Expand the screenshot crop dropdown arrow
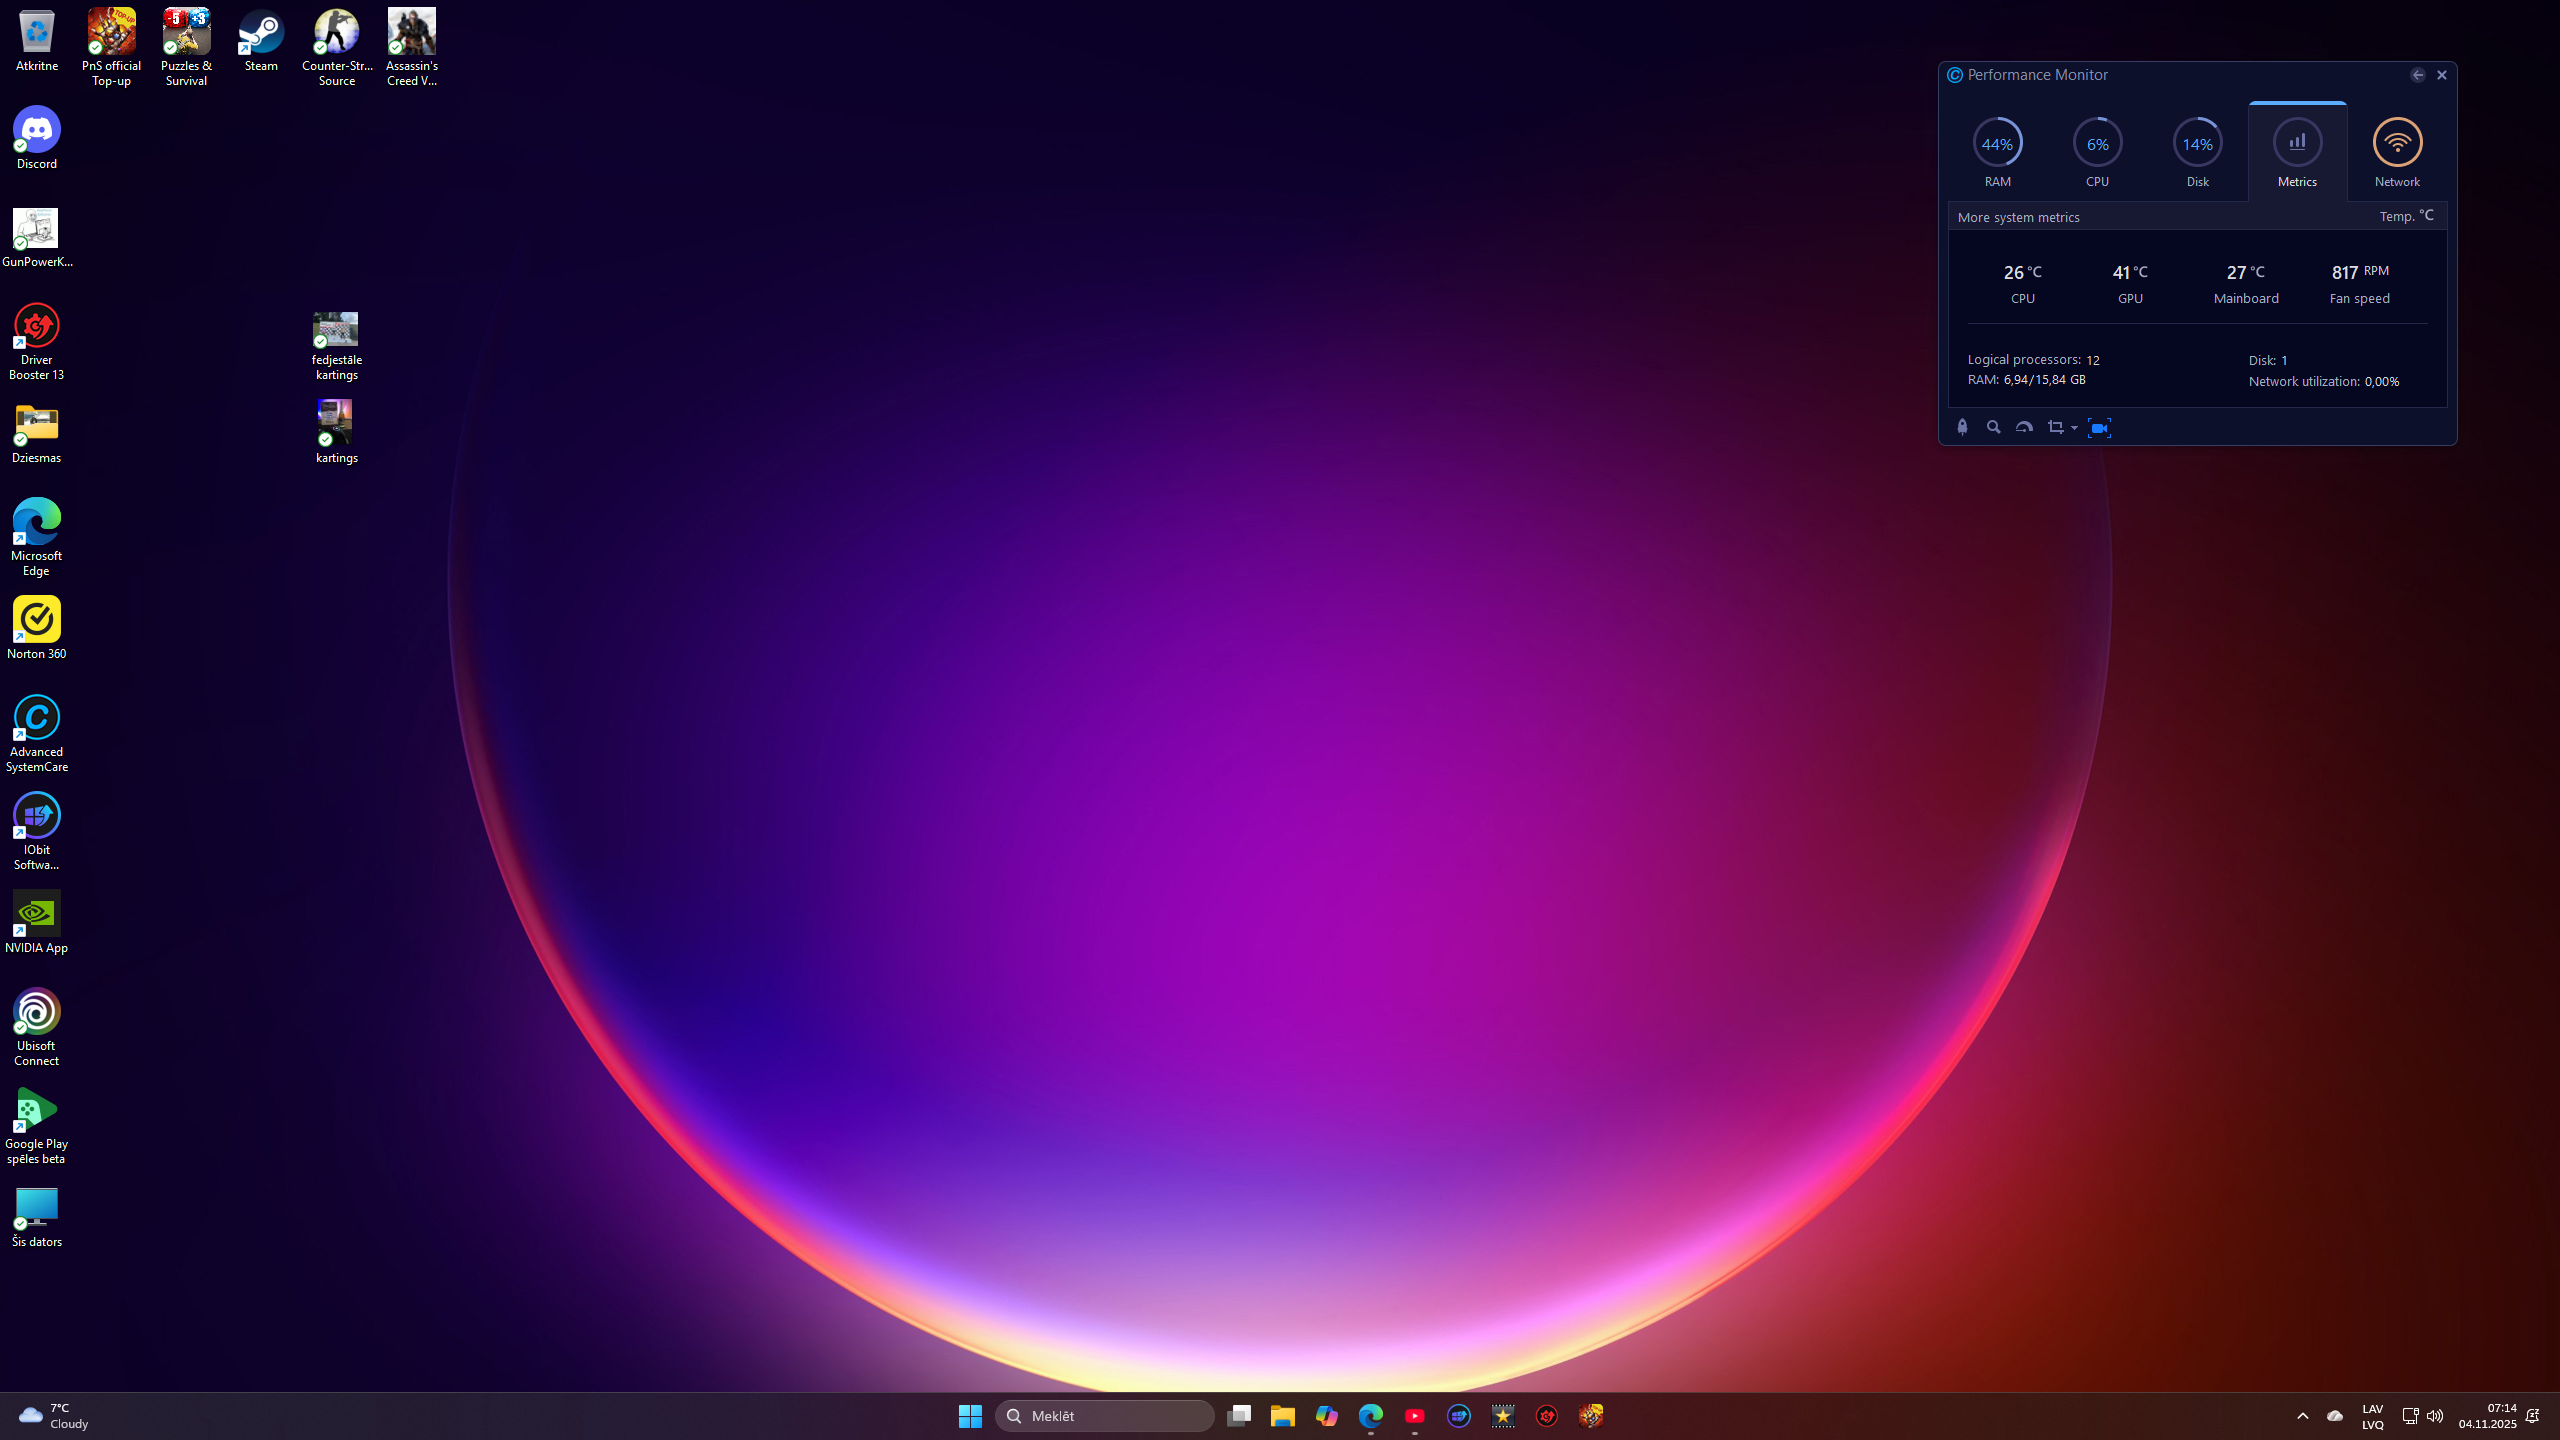2560x1440 pixels. [x=2074, y=428]
